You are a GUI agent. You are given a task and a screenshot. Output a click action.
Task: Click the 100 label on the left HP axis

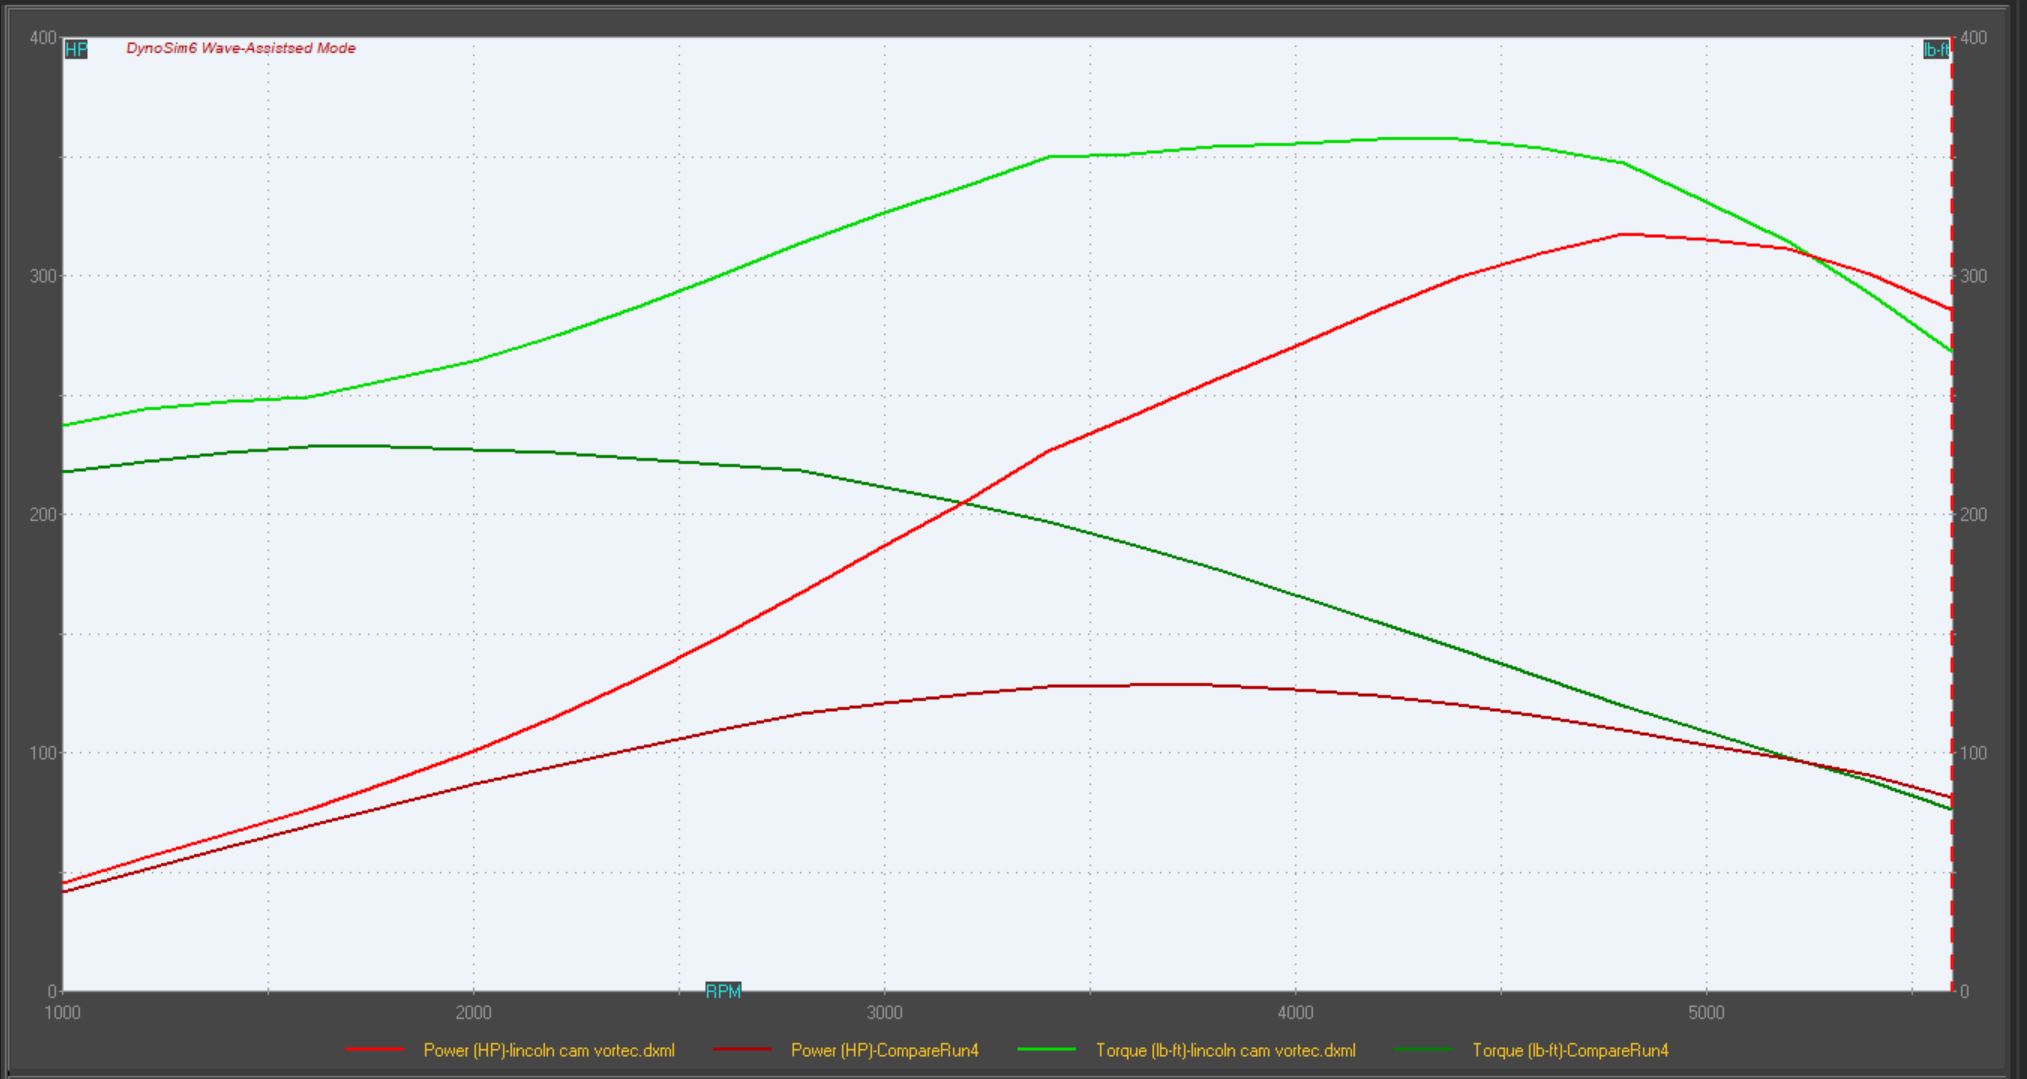pos(42,753)
